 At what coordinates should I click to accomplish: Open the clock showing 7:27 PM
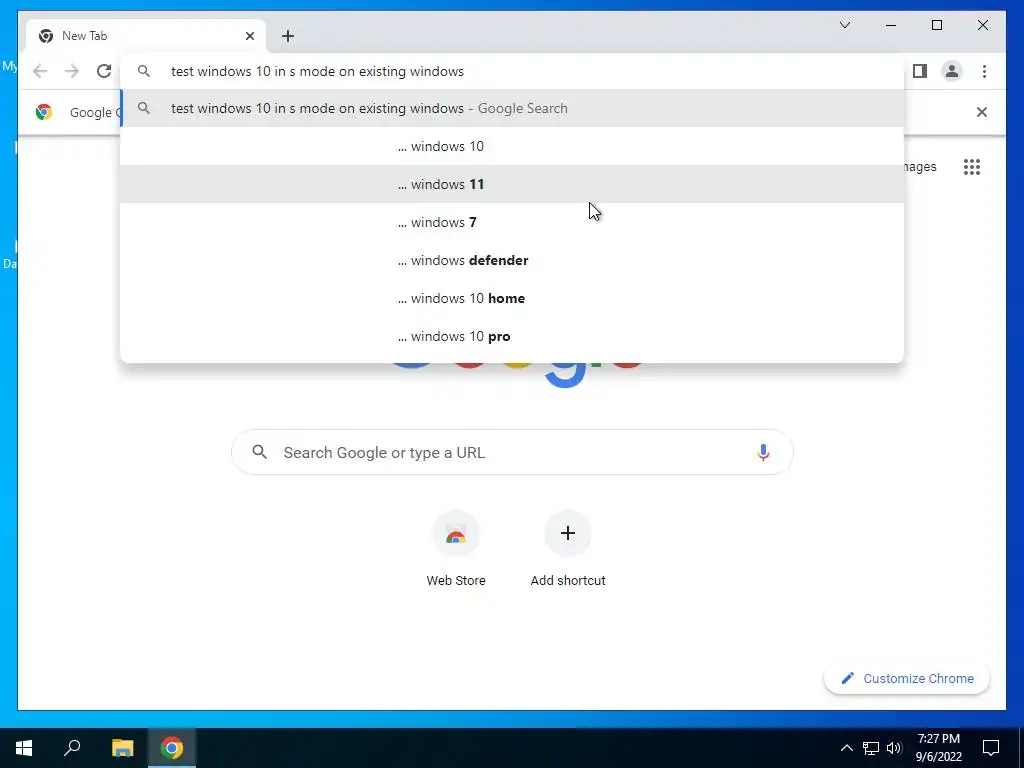click(x=938, y=748)
